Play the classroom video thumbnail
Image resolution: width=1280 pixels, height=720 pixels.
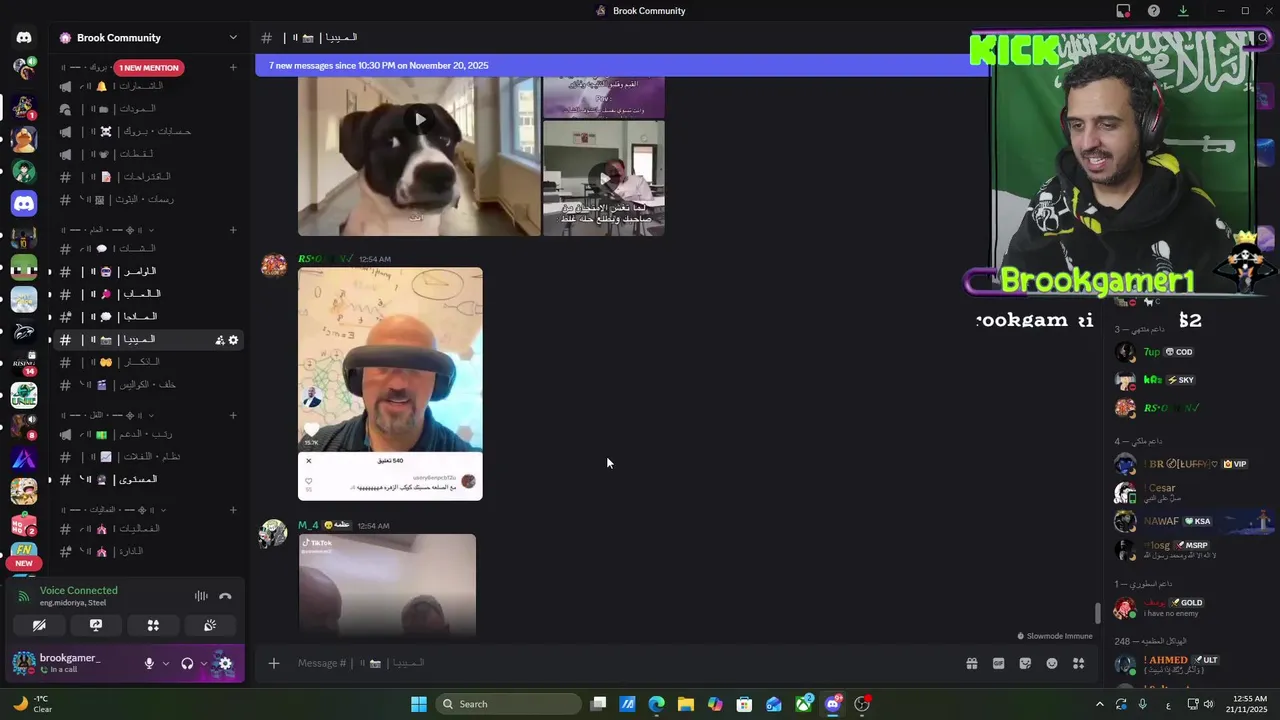[603, 178]
